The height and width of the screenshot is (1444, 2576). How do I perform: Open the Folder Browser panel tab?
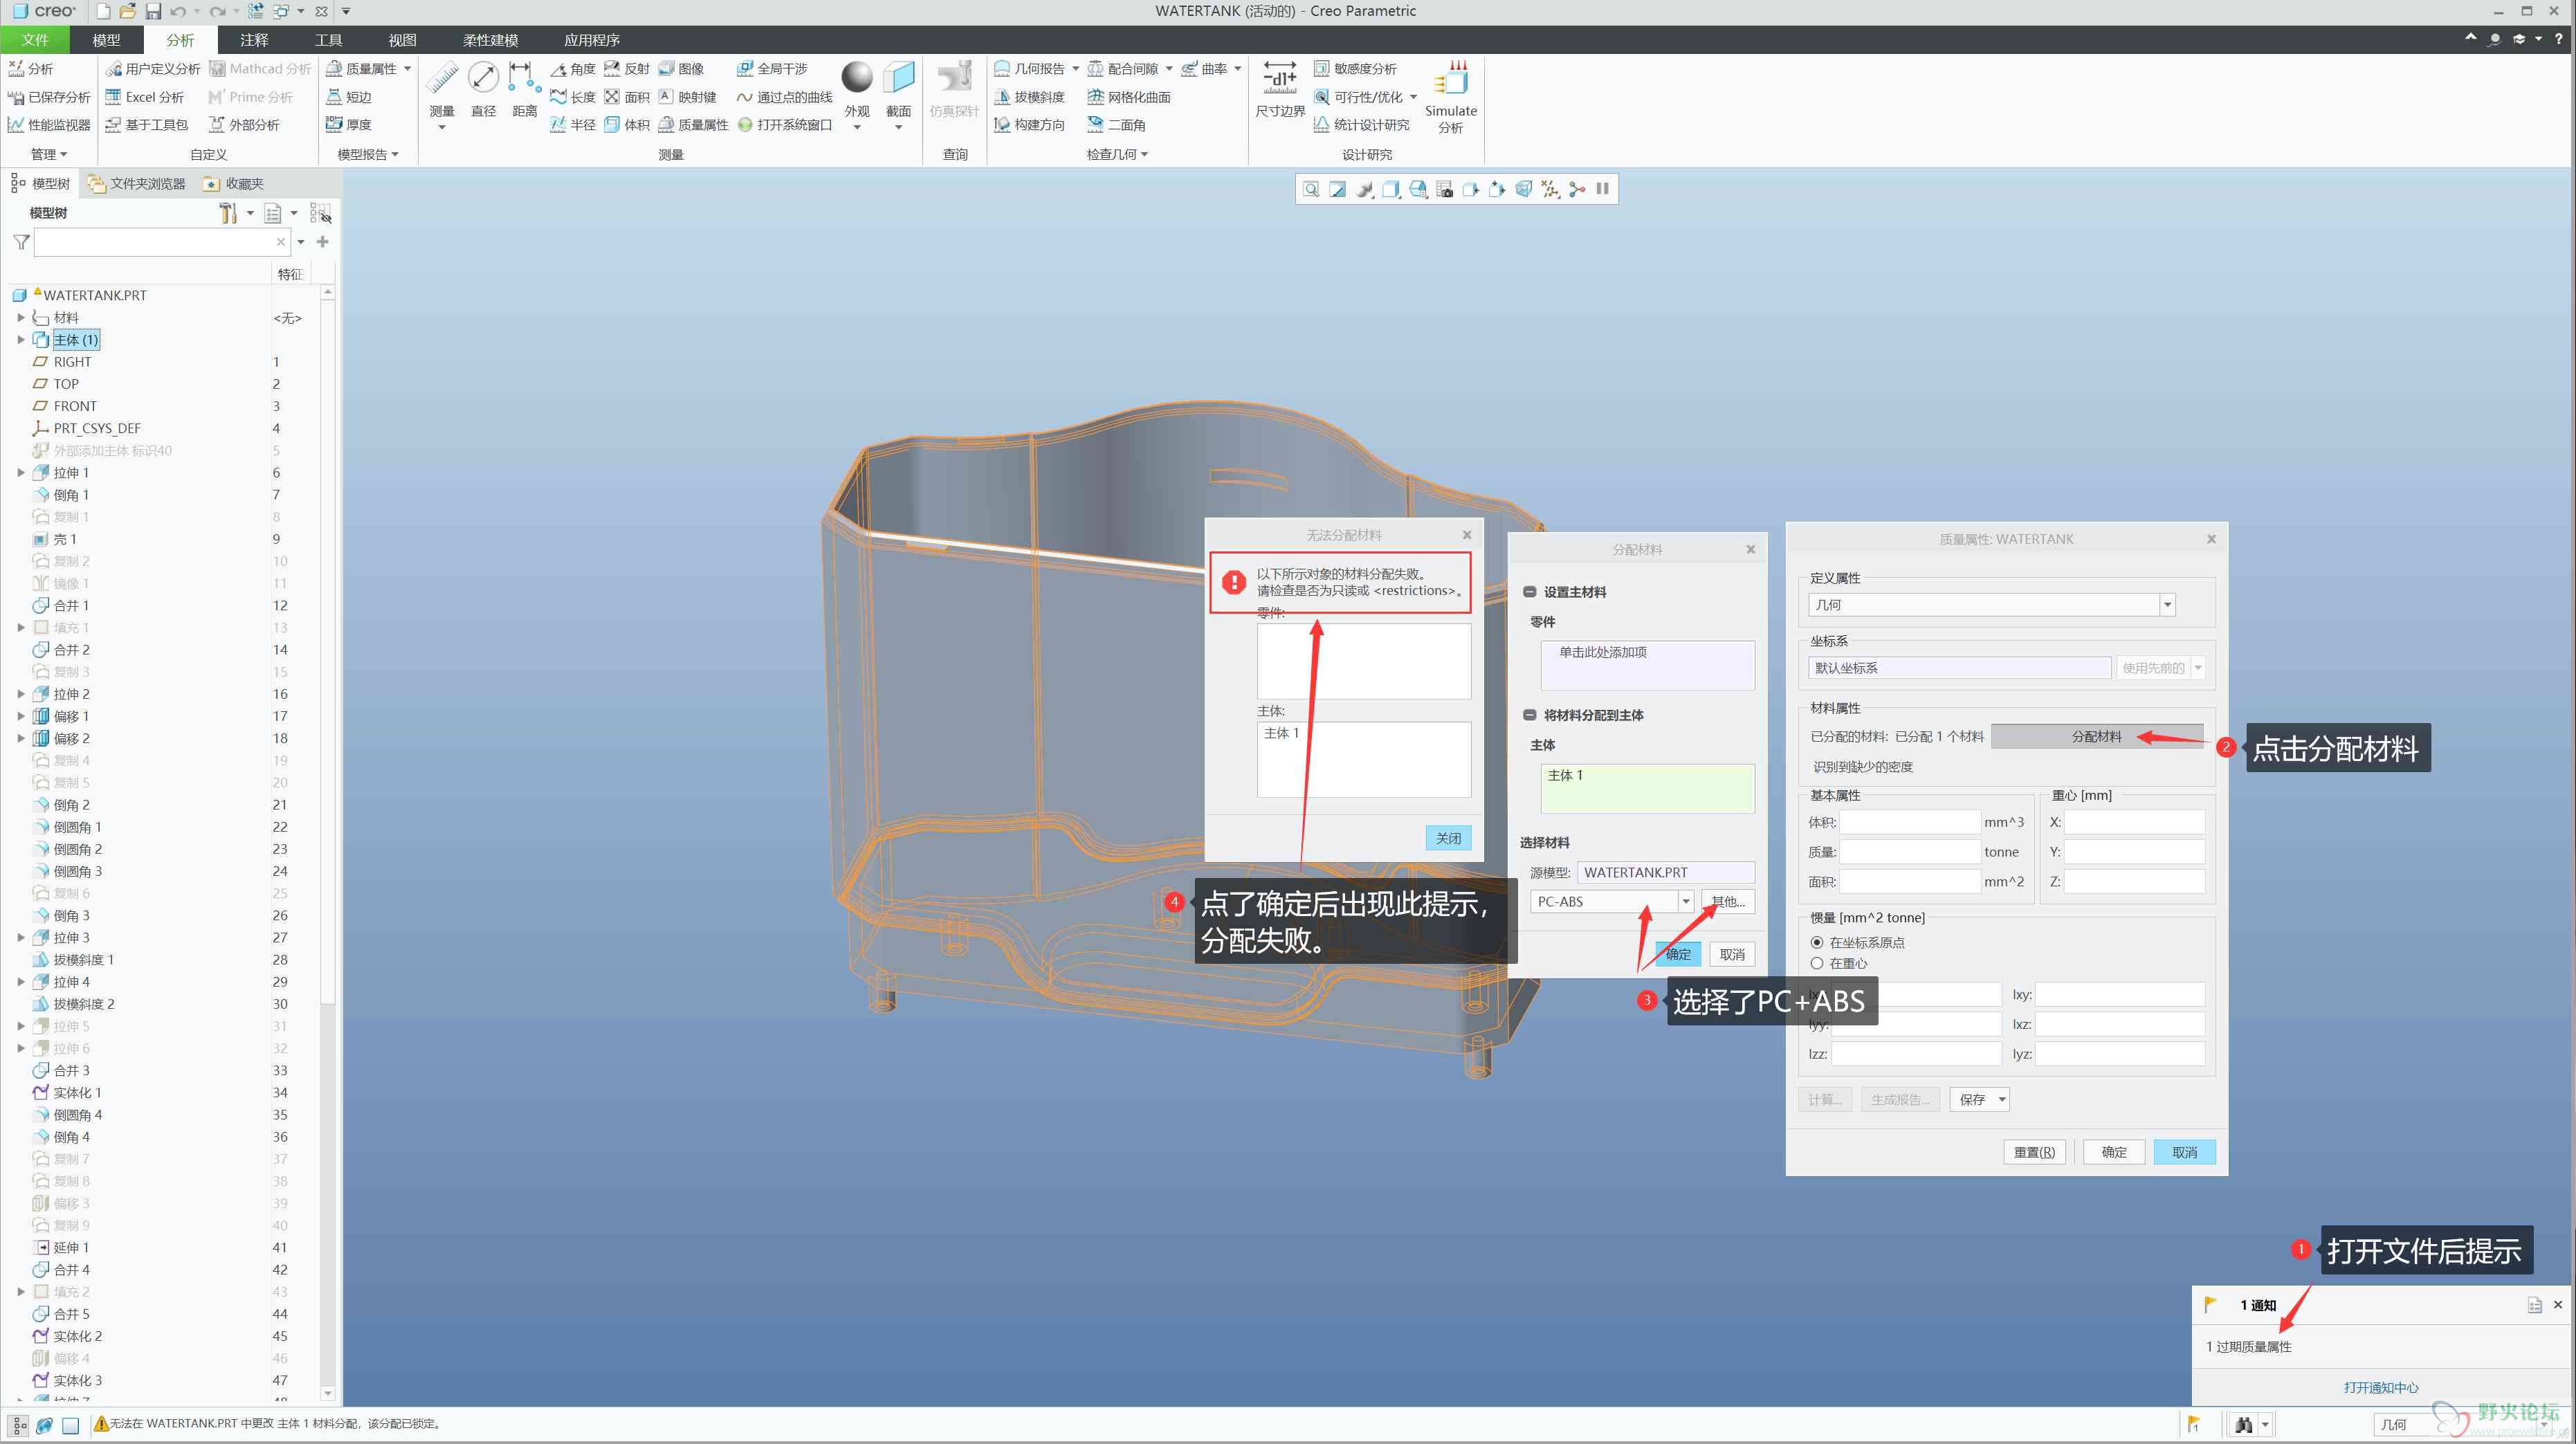(137, 184)
